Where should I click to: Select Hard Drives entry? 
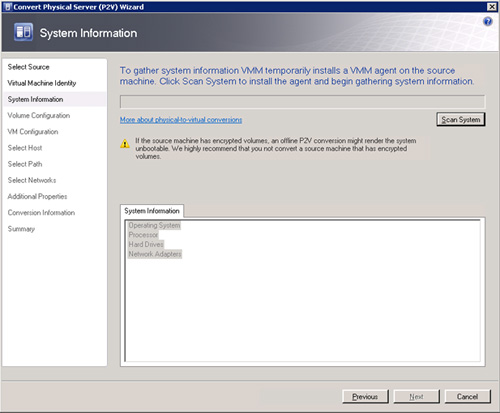(146, 245)
